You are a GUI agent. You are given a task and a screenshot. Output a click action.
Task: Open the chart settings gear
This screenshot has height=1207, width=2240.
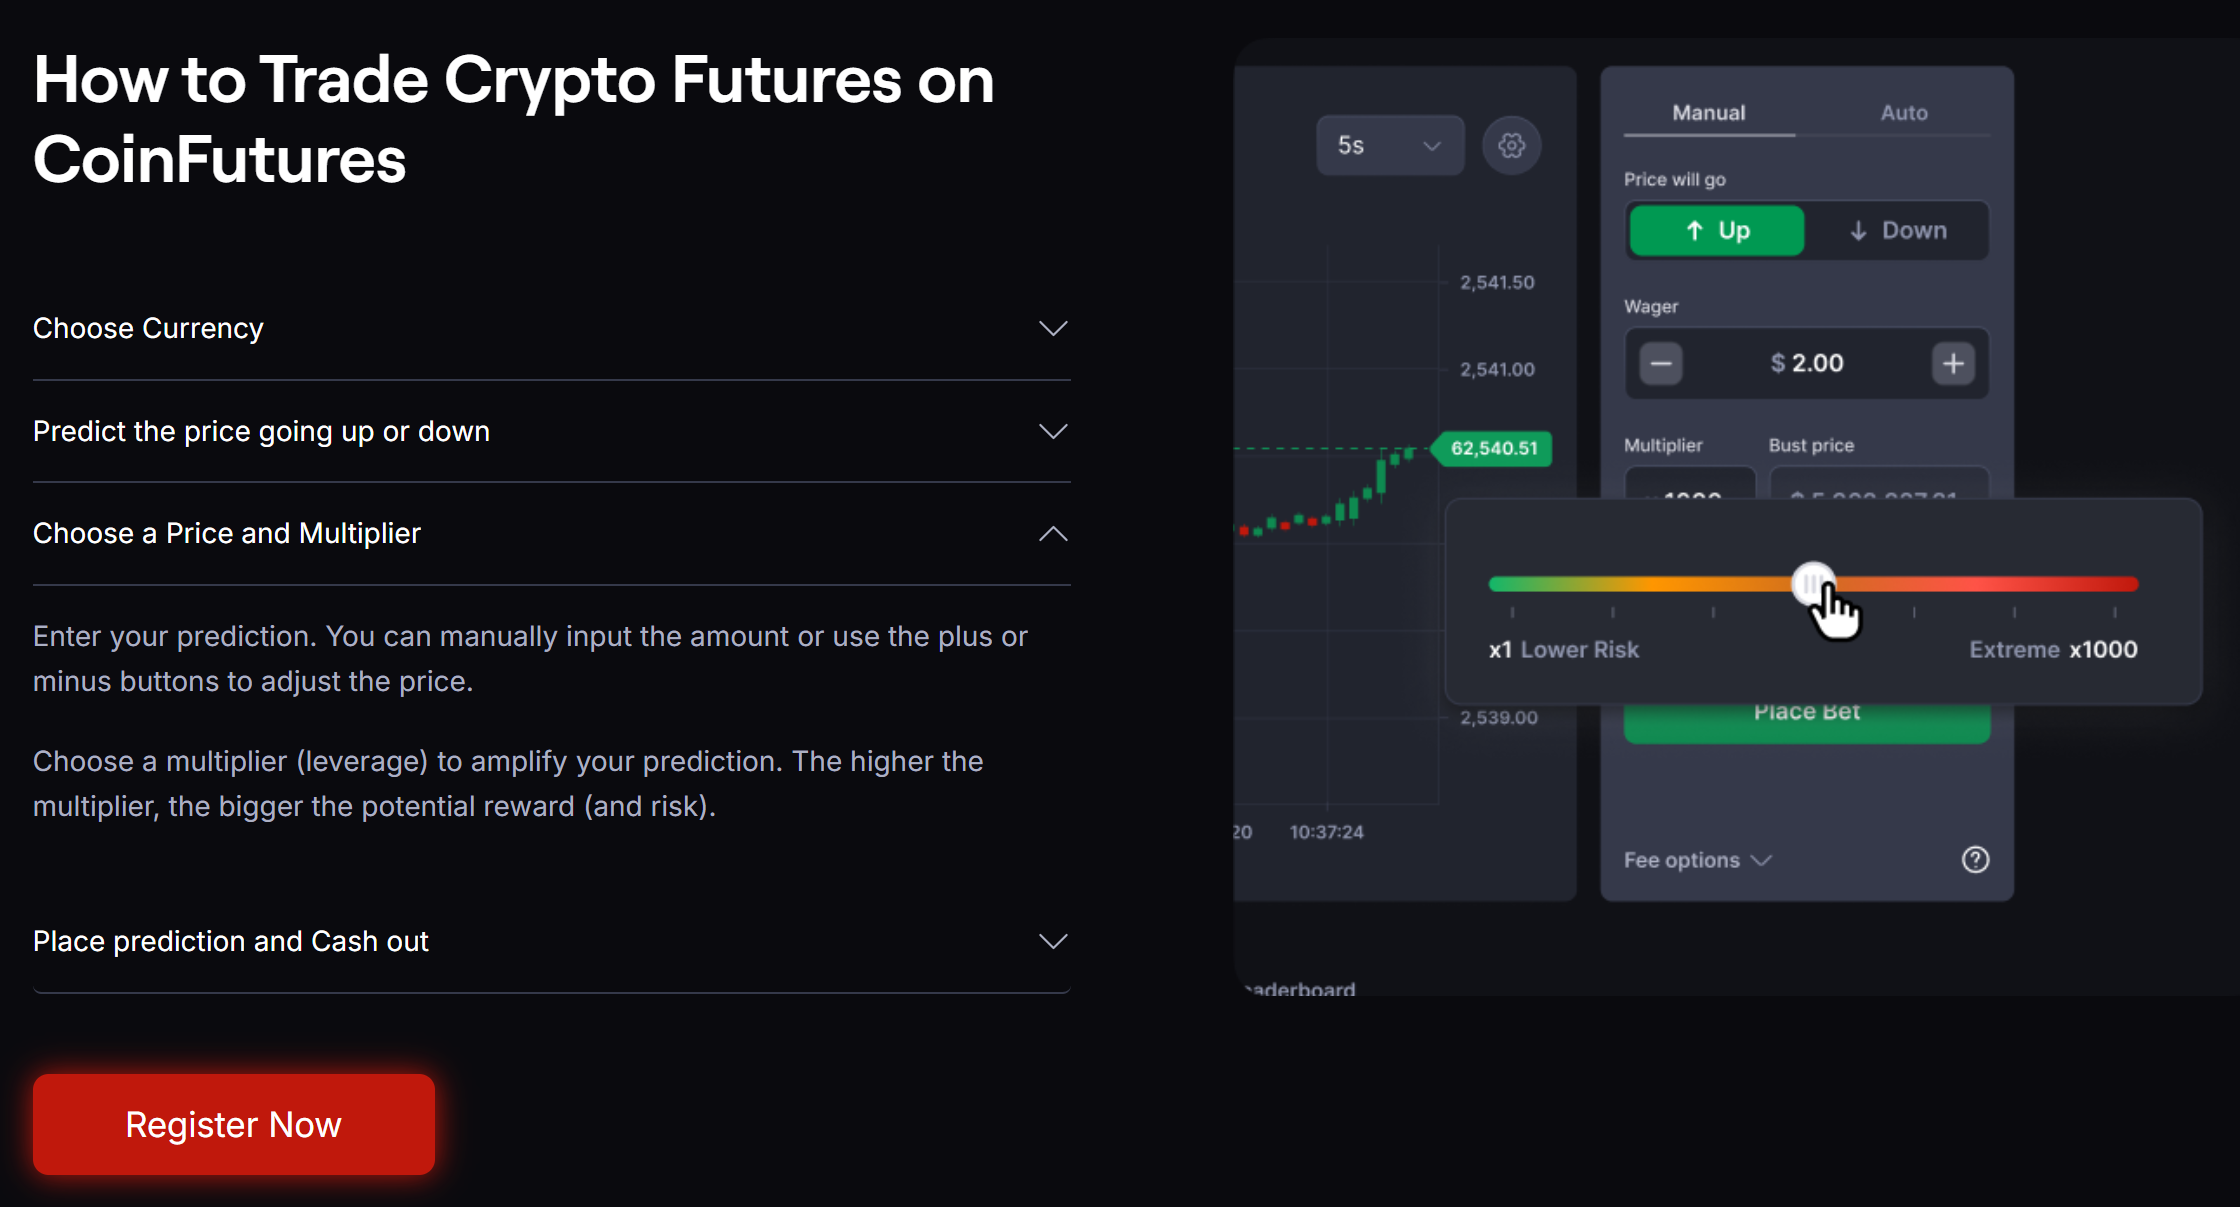click(1511, 145)
